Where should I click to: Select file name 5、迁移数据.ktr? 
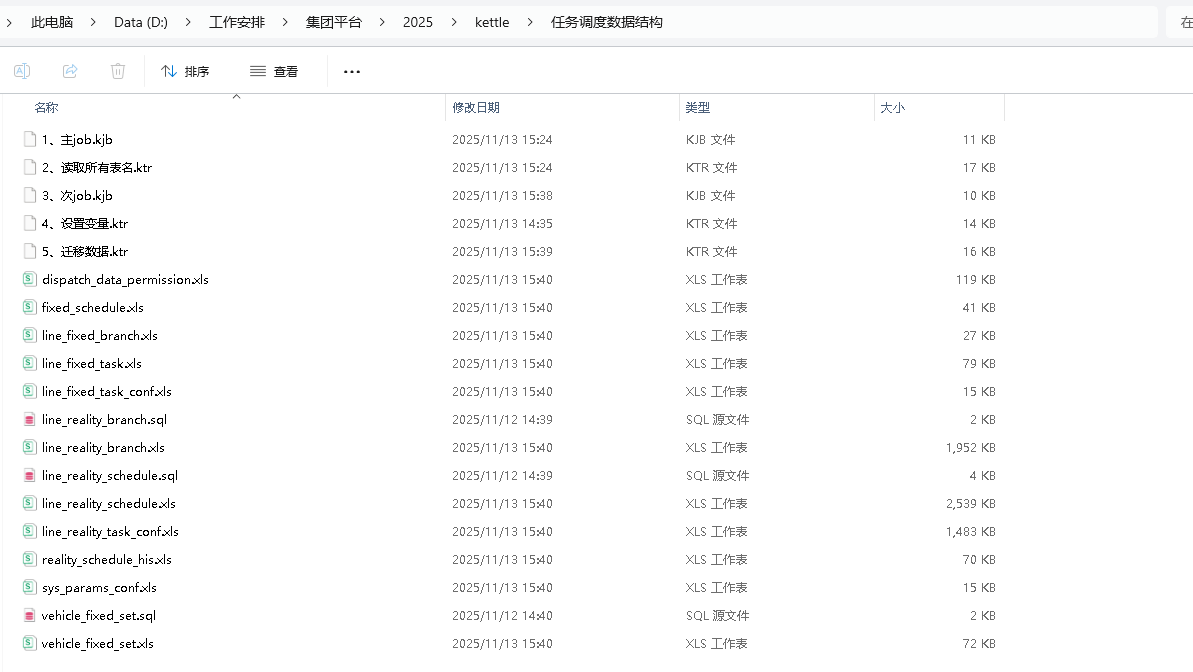coord(84,251)
